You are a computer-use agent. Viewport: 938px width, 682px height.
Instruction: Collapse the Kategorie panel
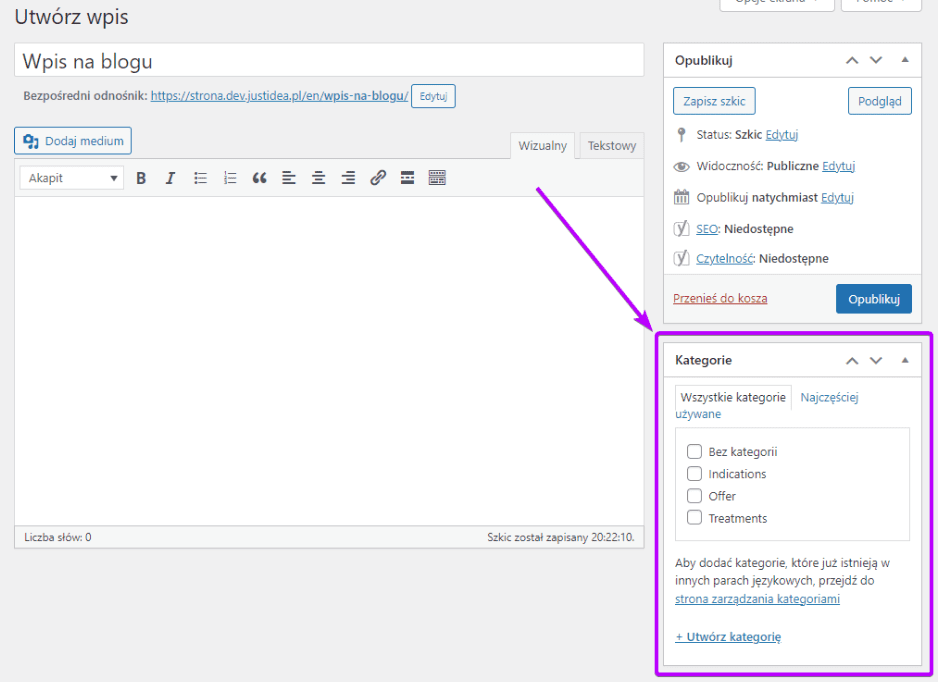coord(905,360)
